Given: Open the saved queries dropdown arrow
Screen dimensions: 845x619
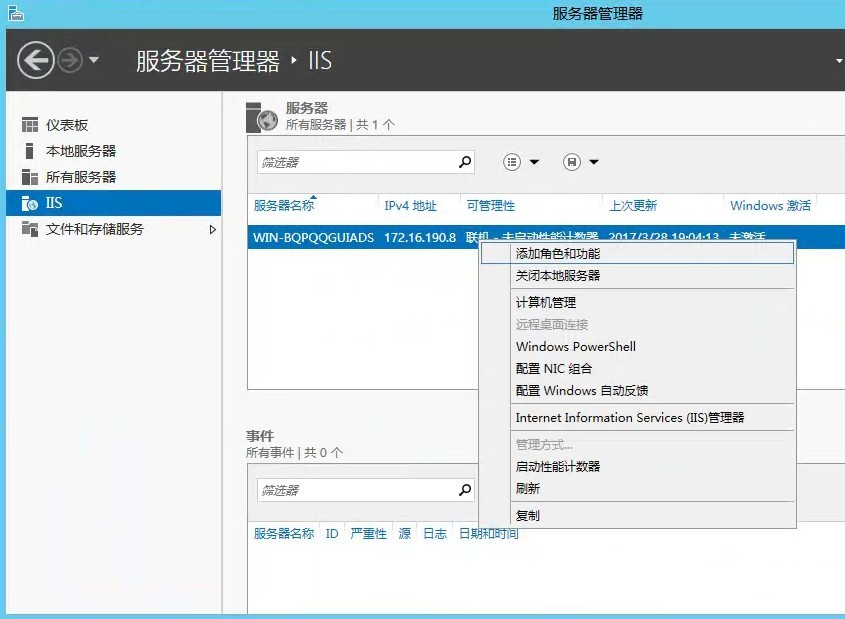Looking at the screenshot, I should pos(594,162).
